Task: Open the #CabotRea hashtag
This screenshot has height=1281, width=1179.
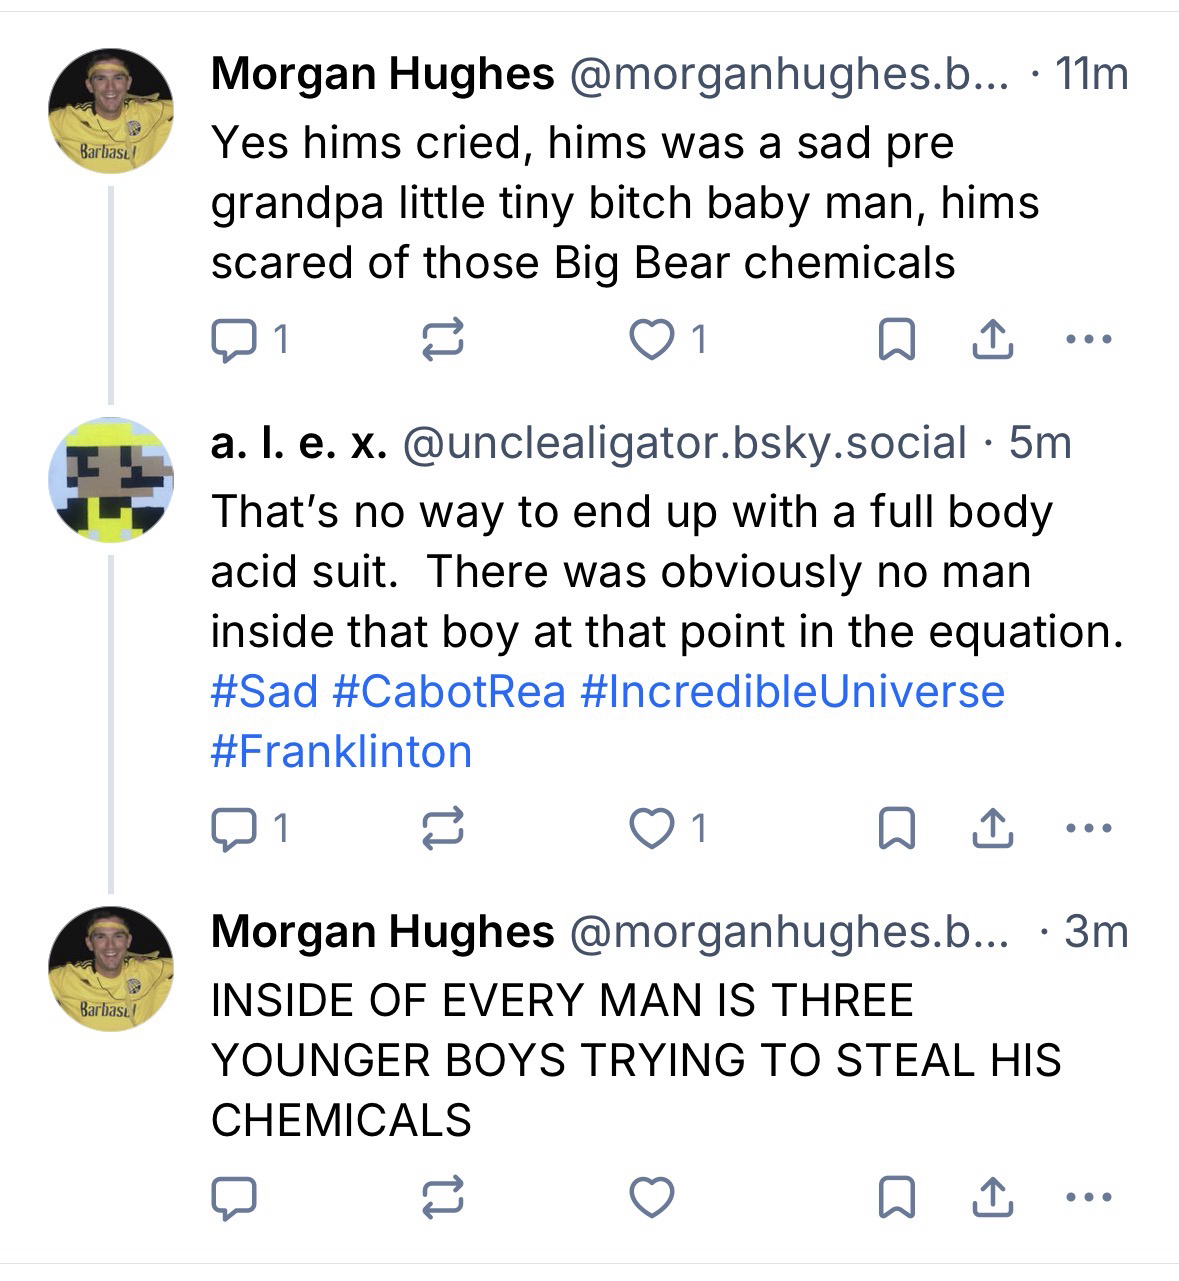Action: tap(449, 691)
